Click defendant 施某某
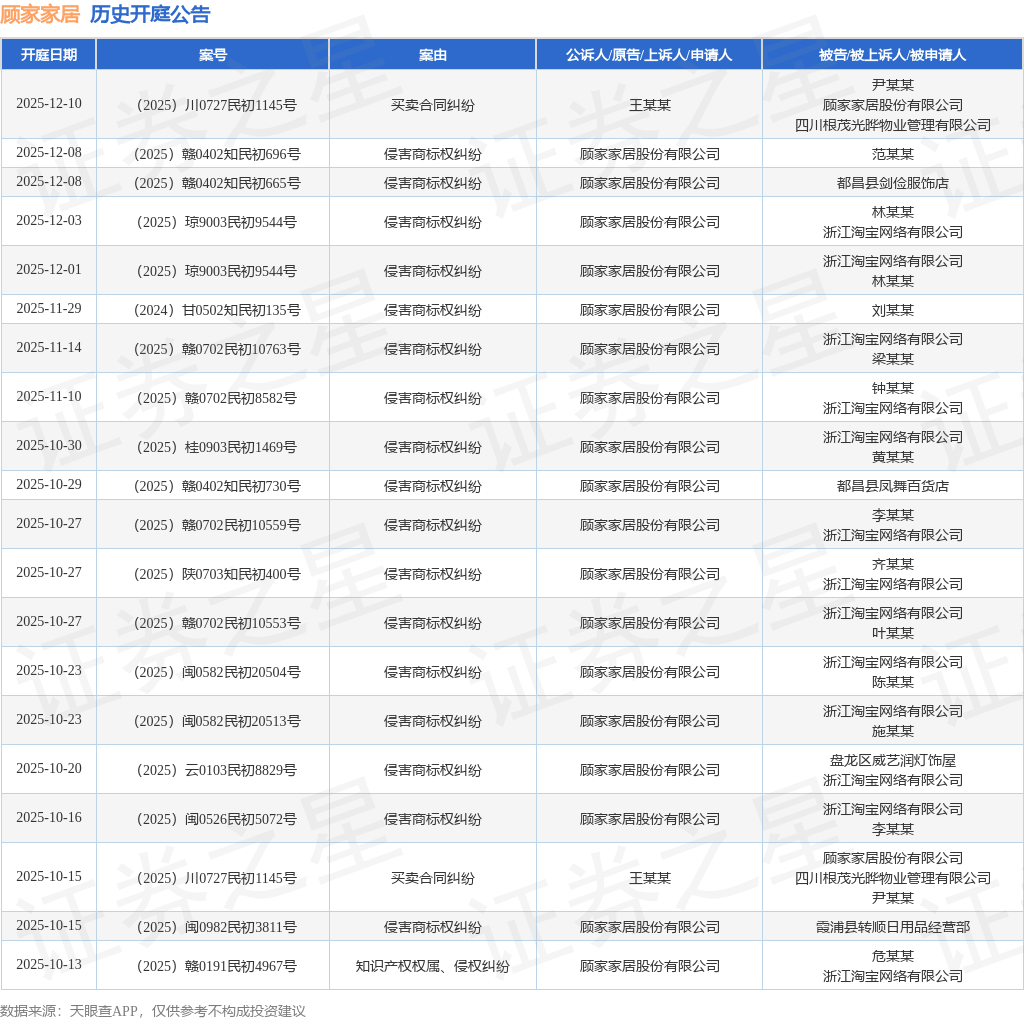This screenshot has height=1020, width=1024. click(892, 731)
